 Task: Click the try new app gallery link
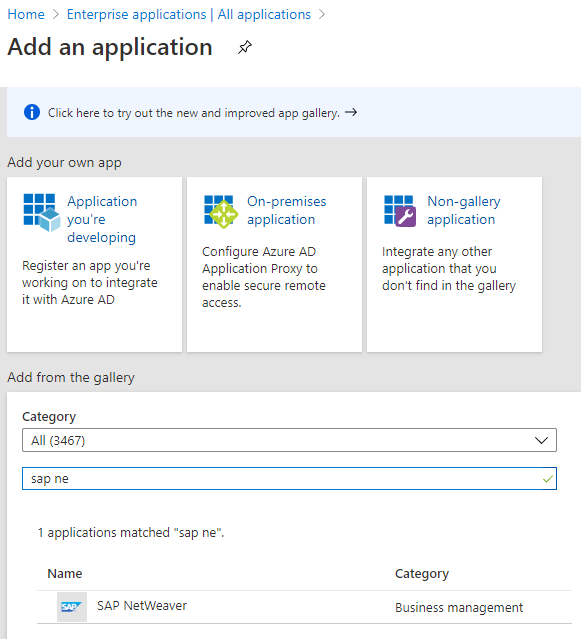194,113
